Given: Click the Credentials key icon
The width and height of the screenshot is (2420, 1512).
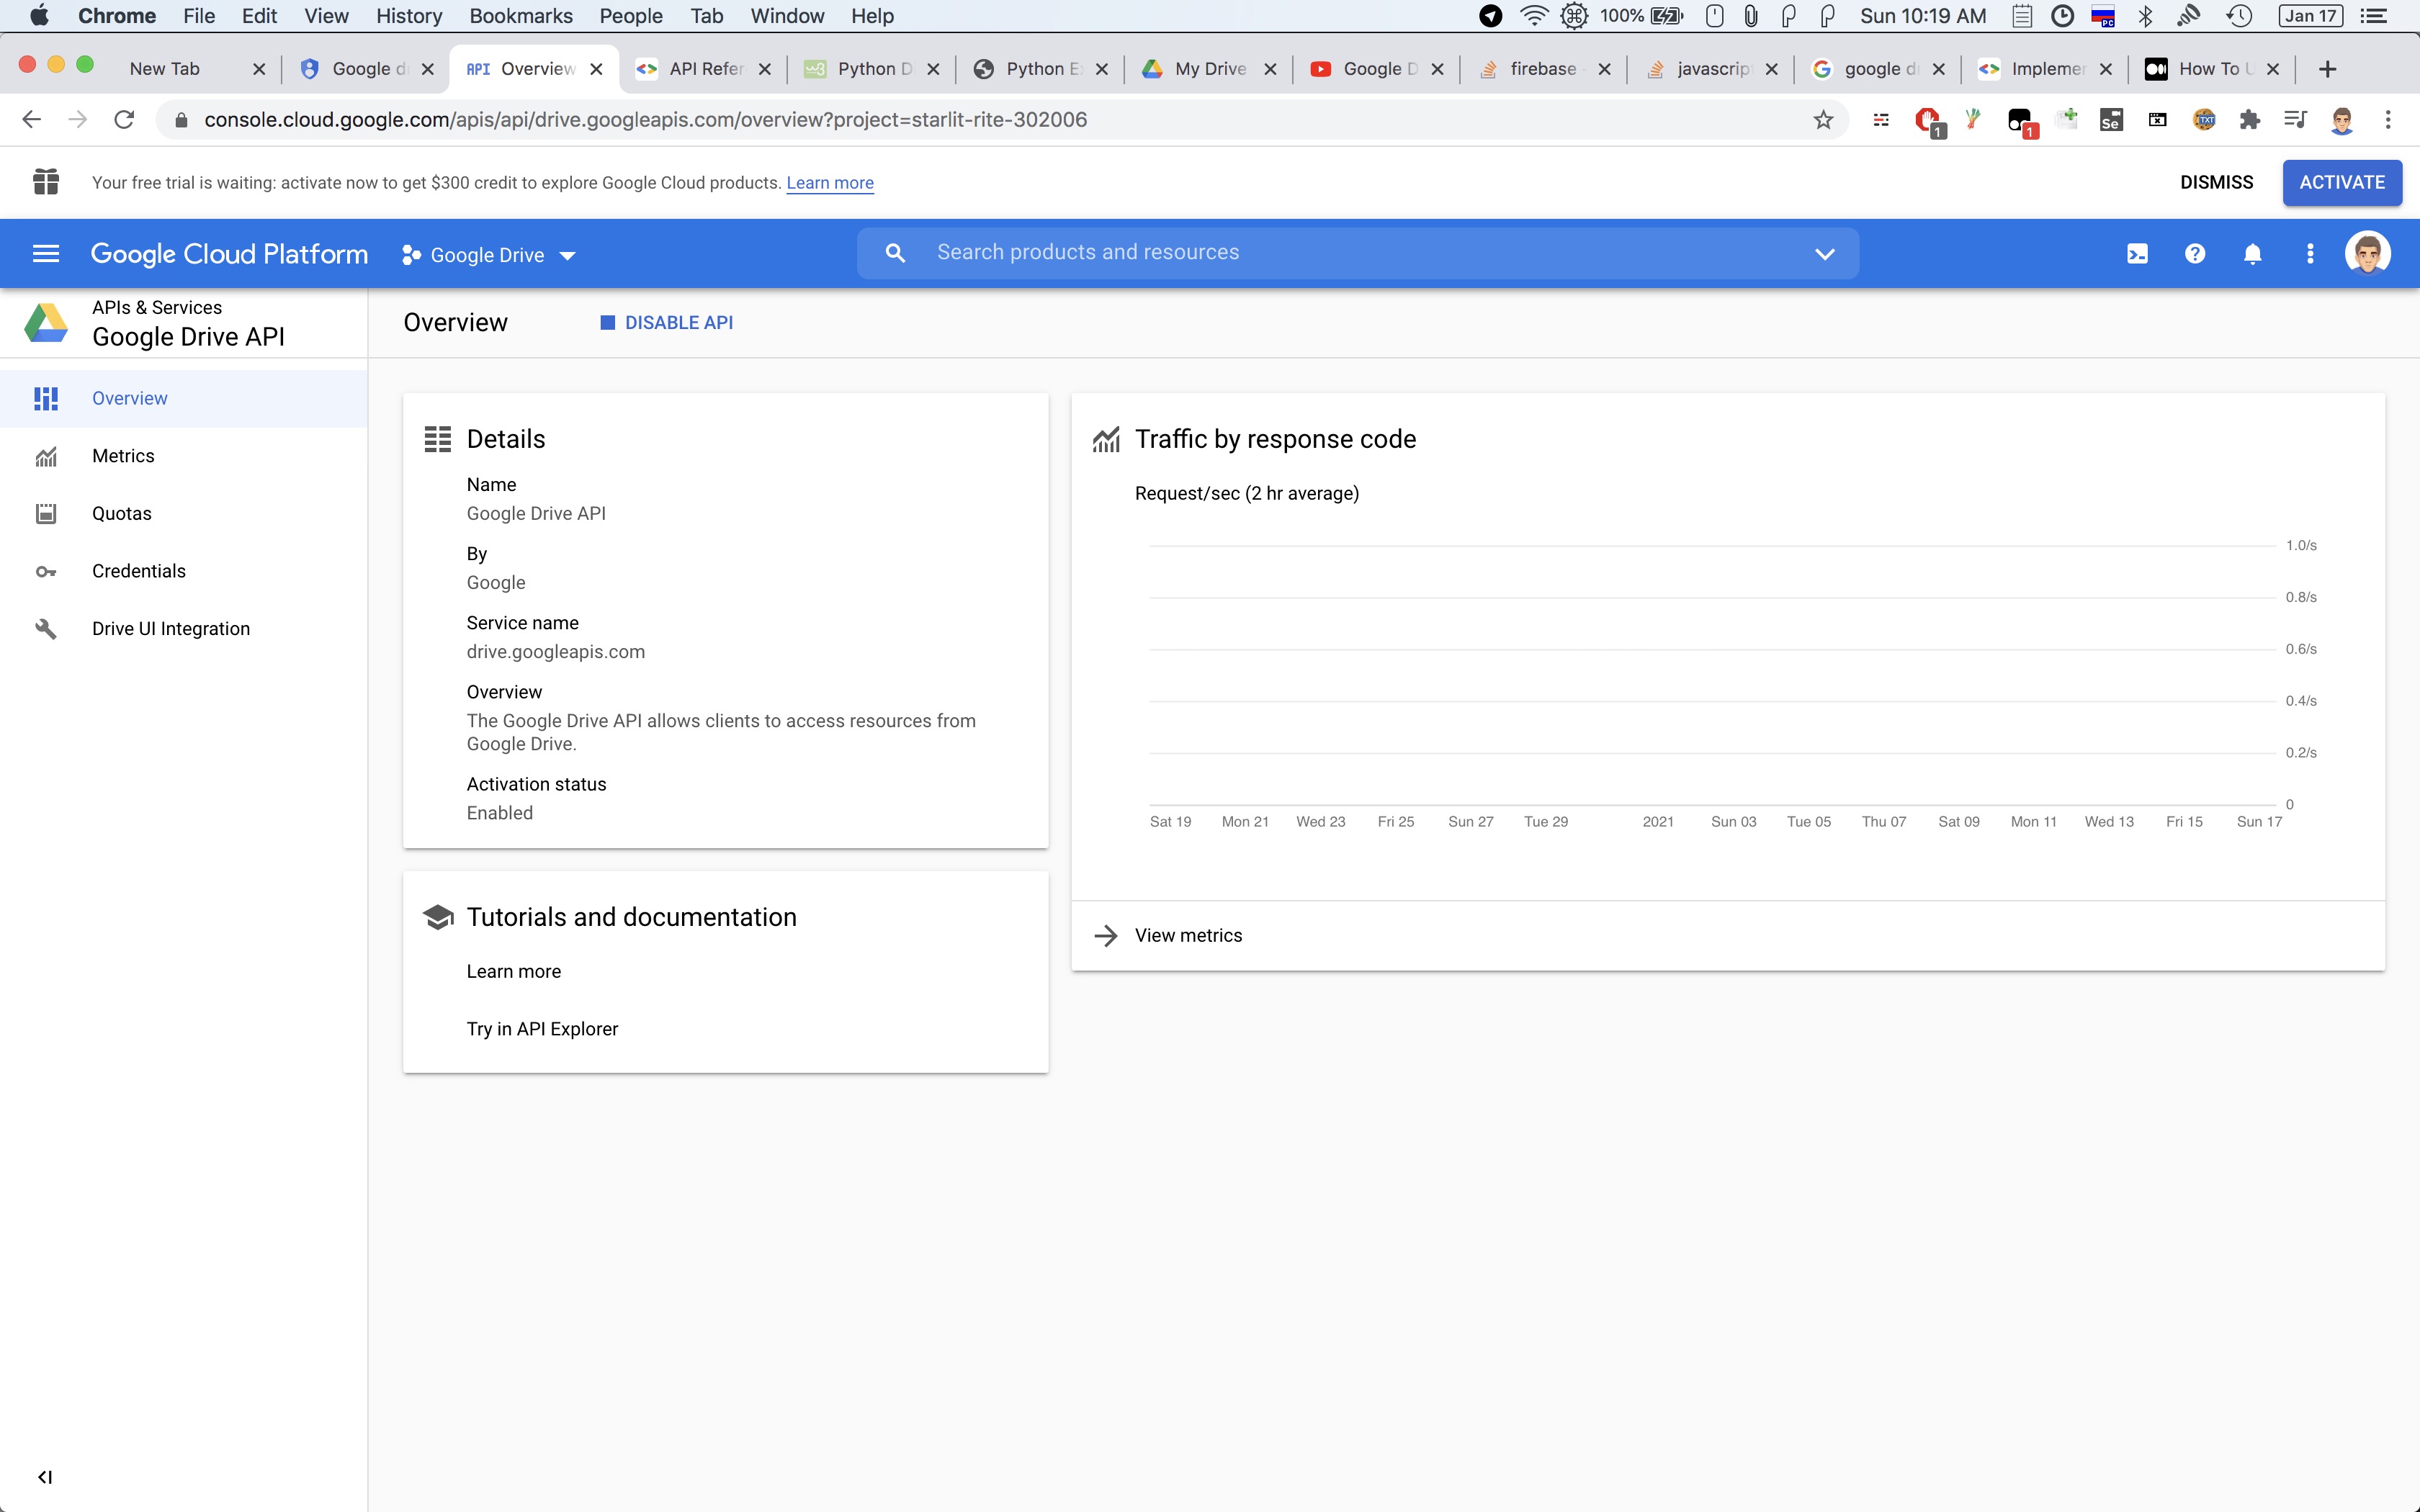Looking at the screenshot, I should (46, 572).
